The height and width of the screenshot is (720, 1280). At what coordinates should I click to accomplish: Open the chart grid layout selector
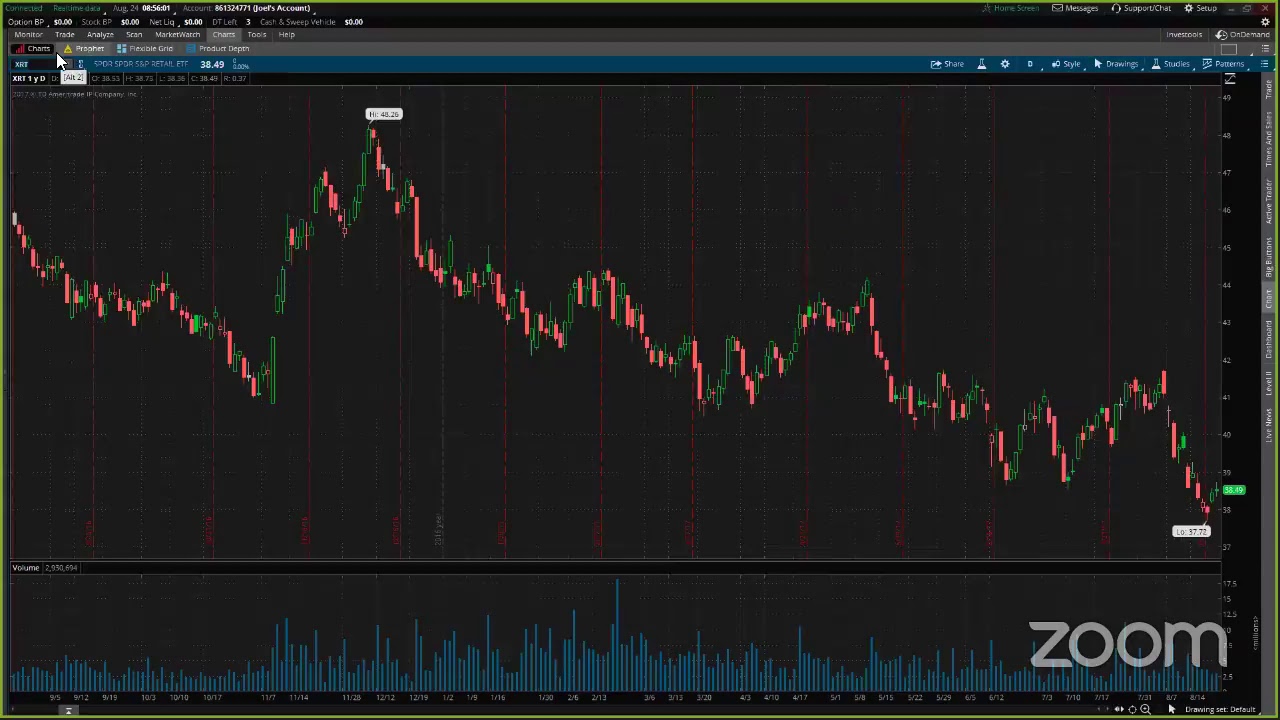[1230, 48]
